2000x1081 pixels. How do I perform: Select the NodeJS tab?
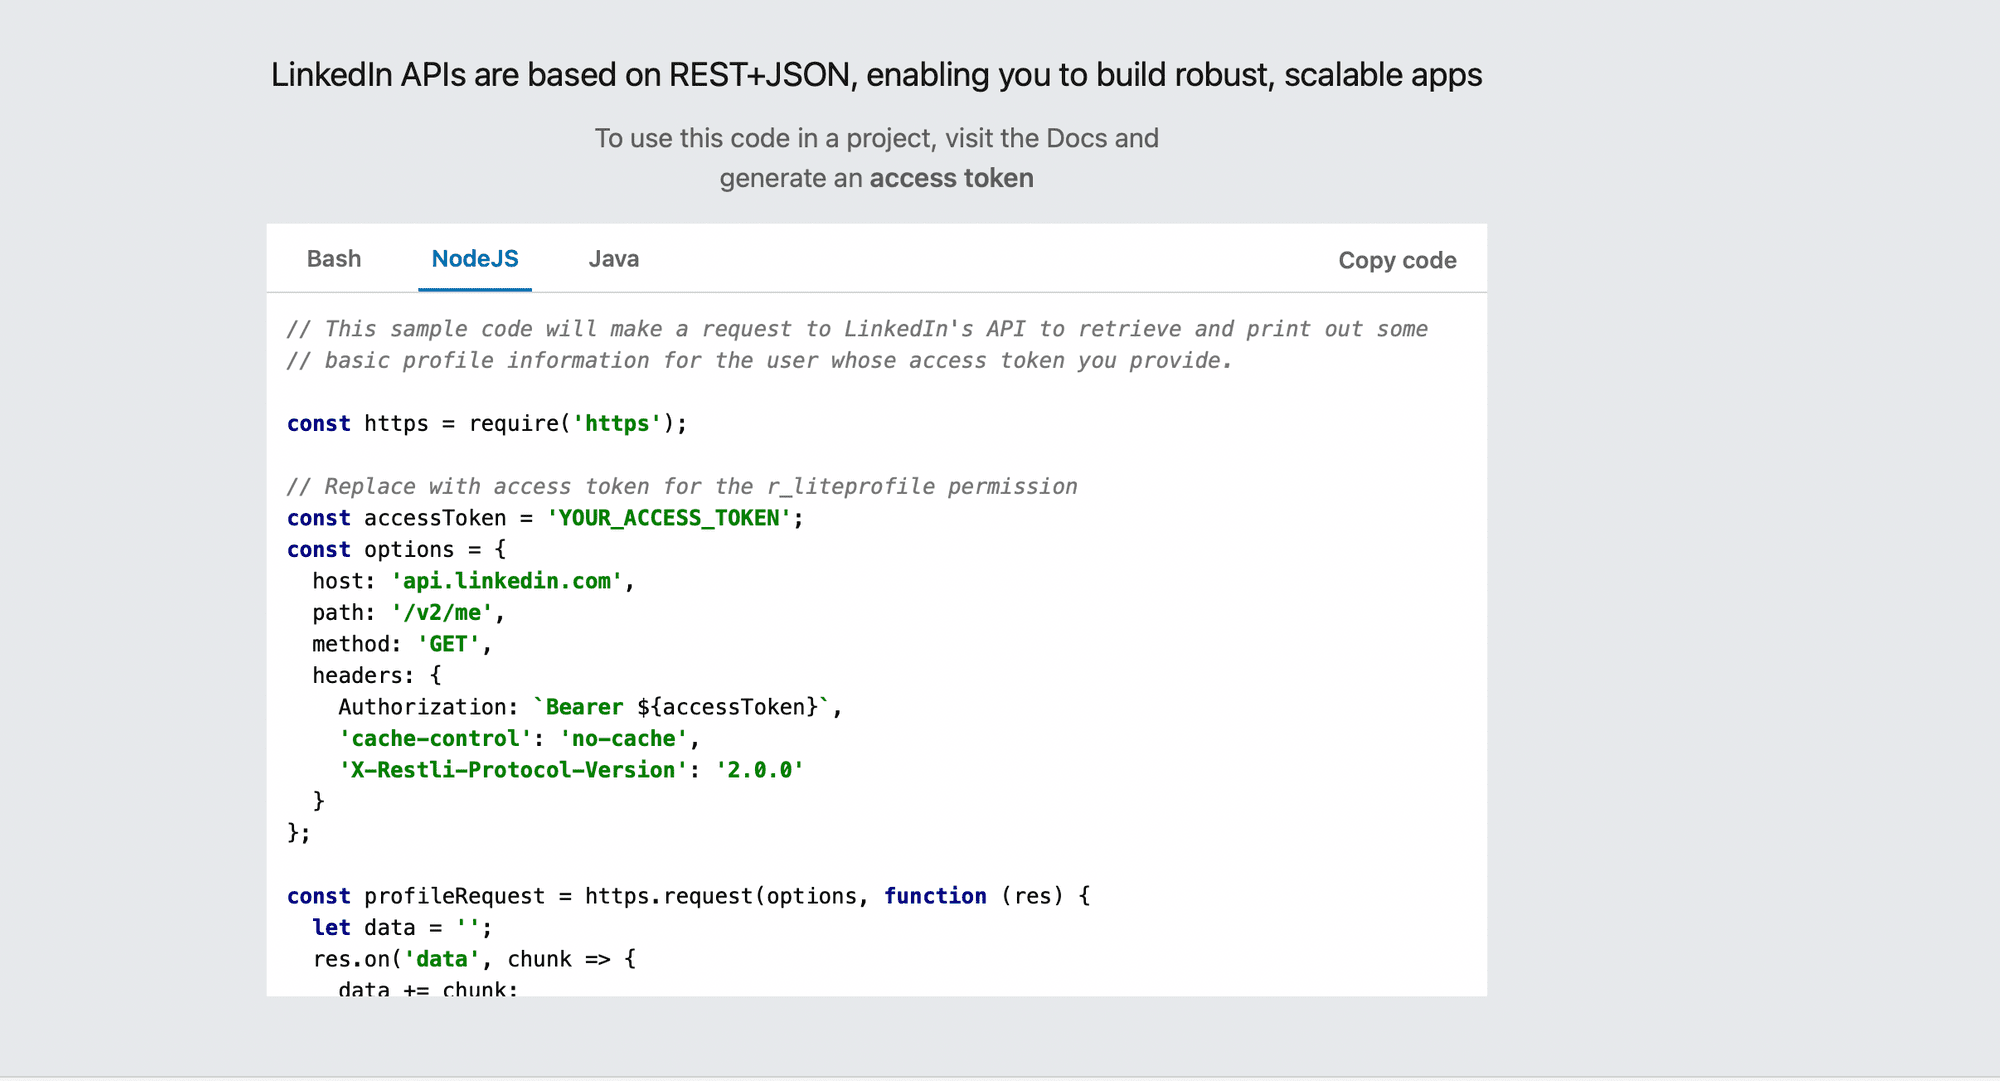click(x=475, y=259)
